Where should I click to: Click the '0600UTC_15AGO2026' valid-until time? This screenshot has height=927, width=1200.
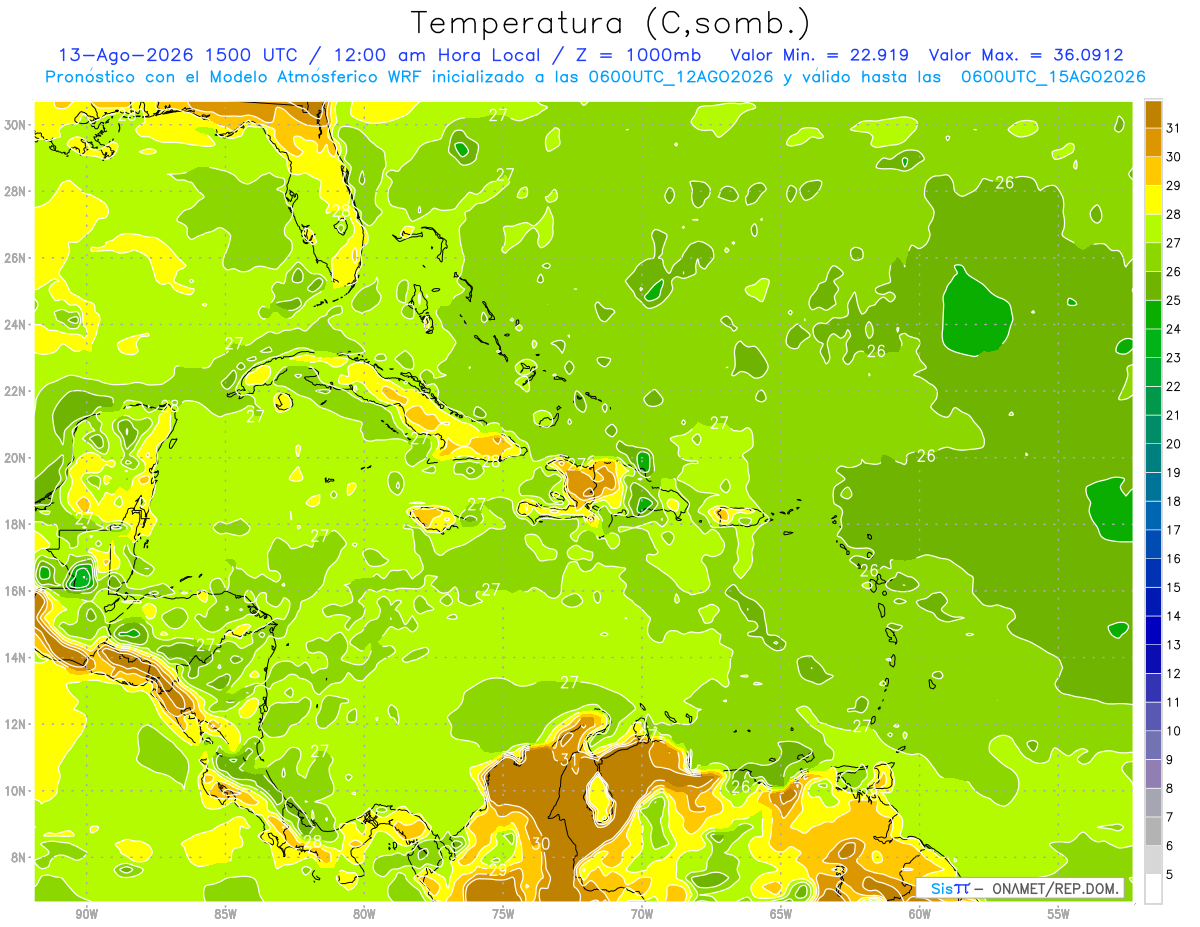coord(1053,77)
